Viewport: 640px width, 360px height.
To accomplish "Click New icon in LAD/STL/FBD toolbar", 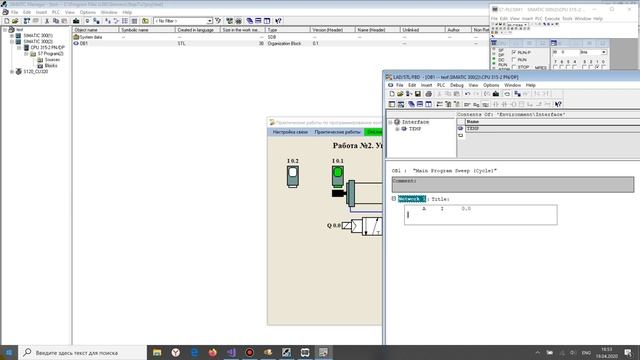I will 392,94.
